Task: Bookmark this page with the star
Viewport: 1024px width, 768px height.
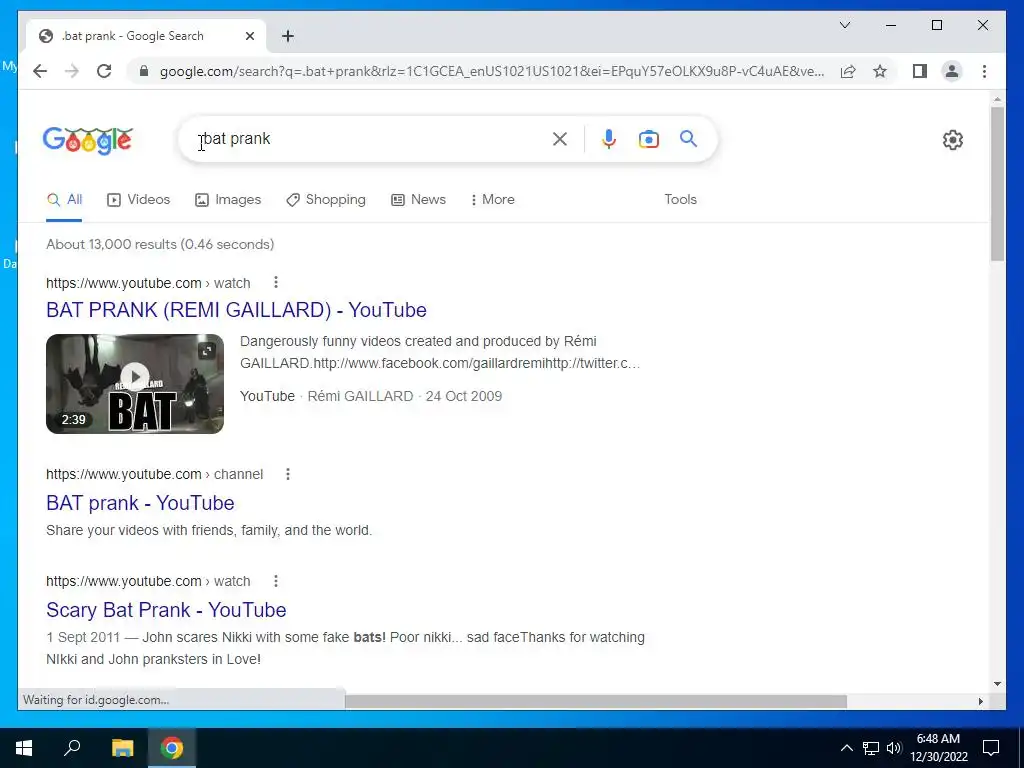Action: [x=880, y=71]
